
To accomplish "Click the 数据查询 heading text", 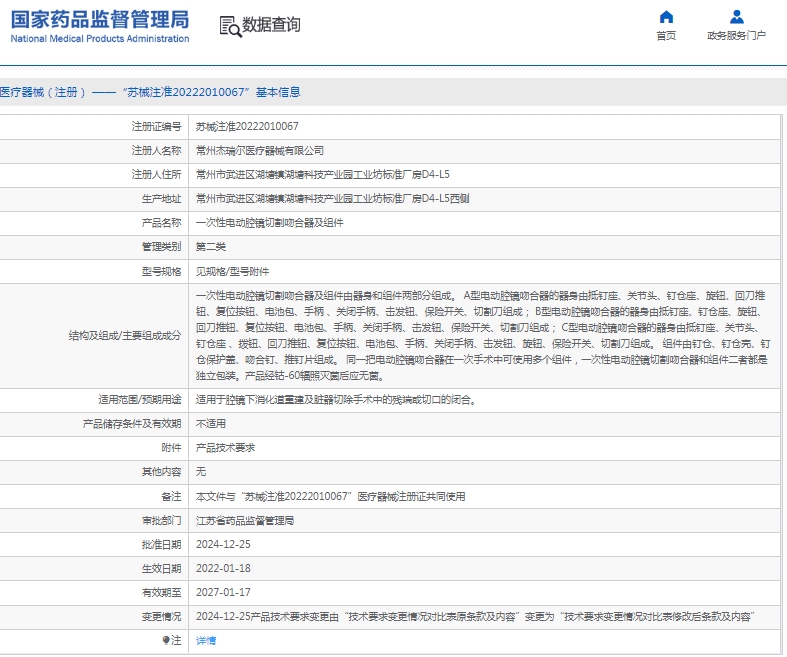I will click(x=271, y=25).
